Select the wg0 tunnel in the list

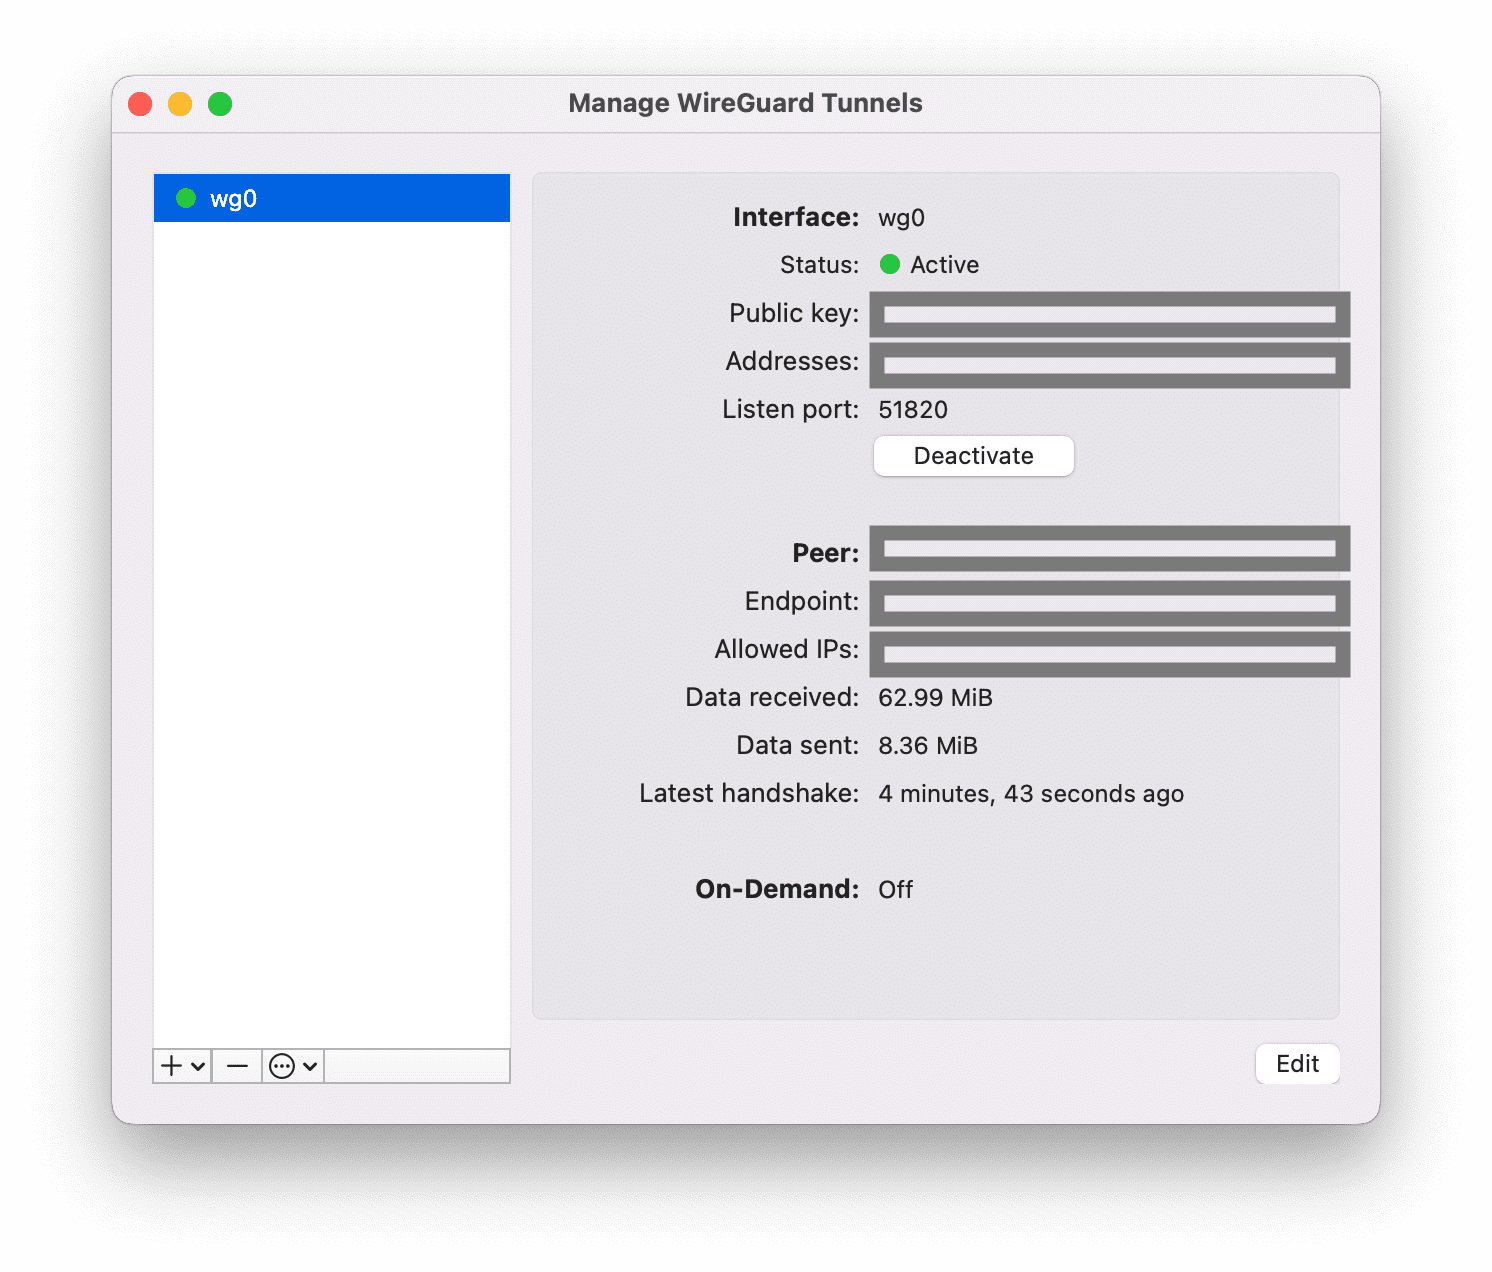point(331,198)
